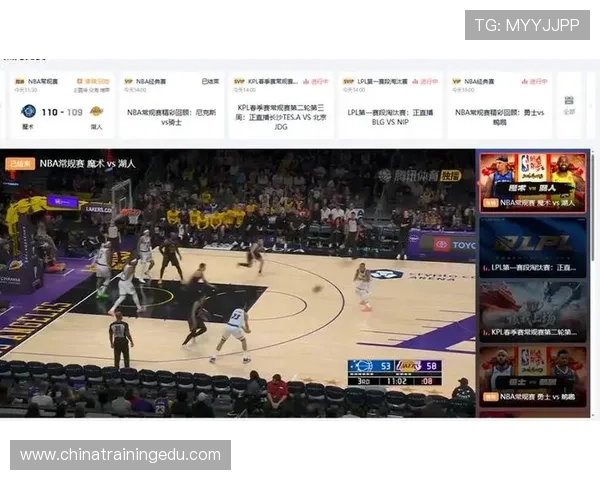Viewport: 600px width, 480px height.
Task: Open the KPL春季赛 TES.A VS 北京JDG card
Action: [x=281, y=105]
